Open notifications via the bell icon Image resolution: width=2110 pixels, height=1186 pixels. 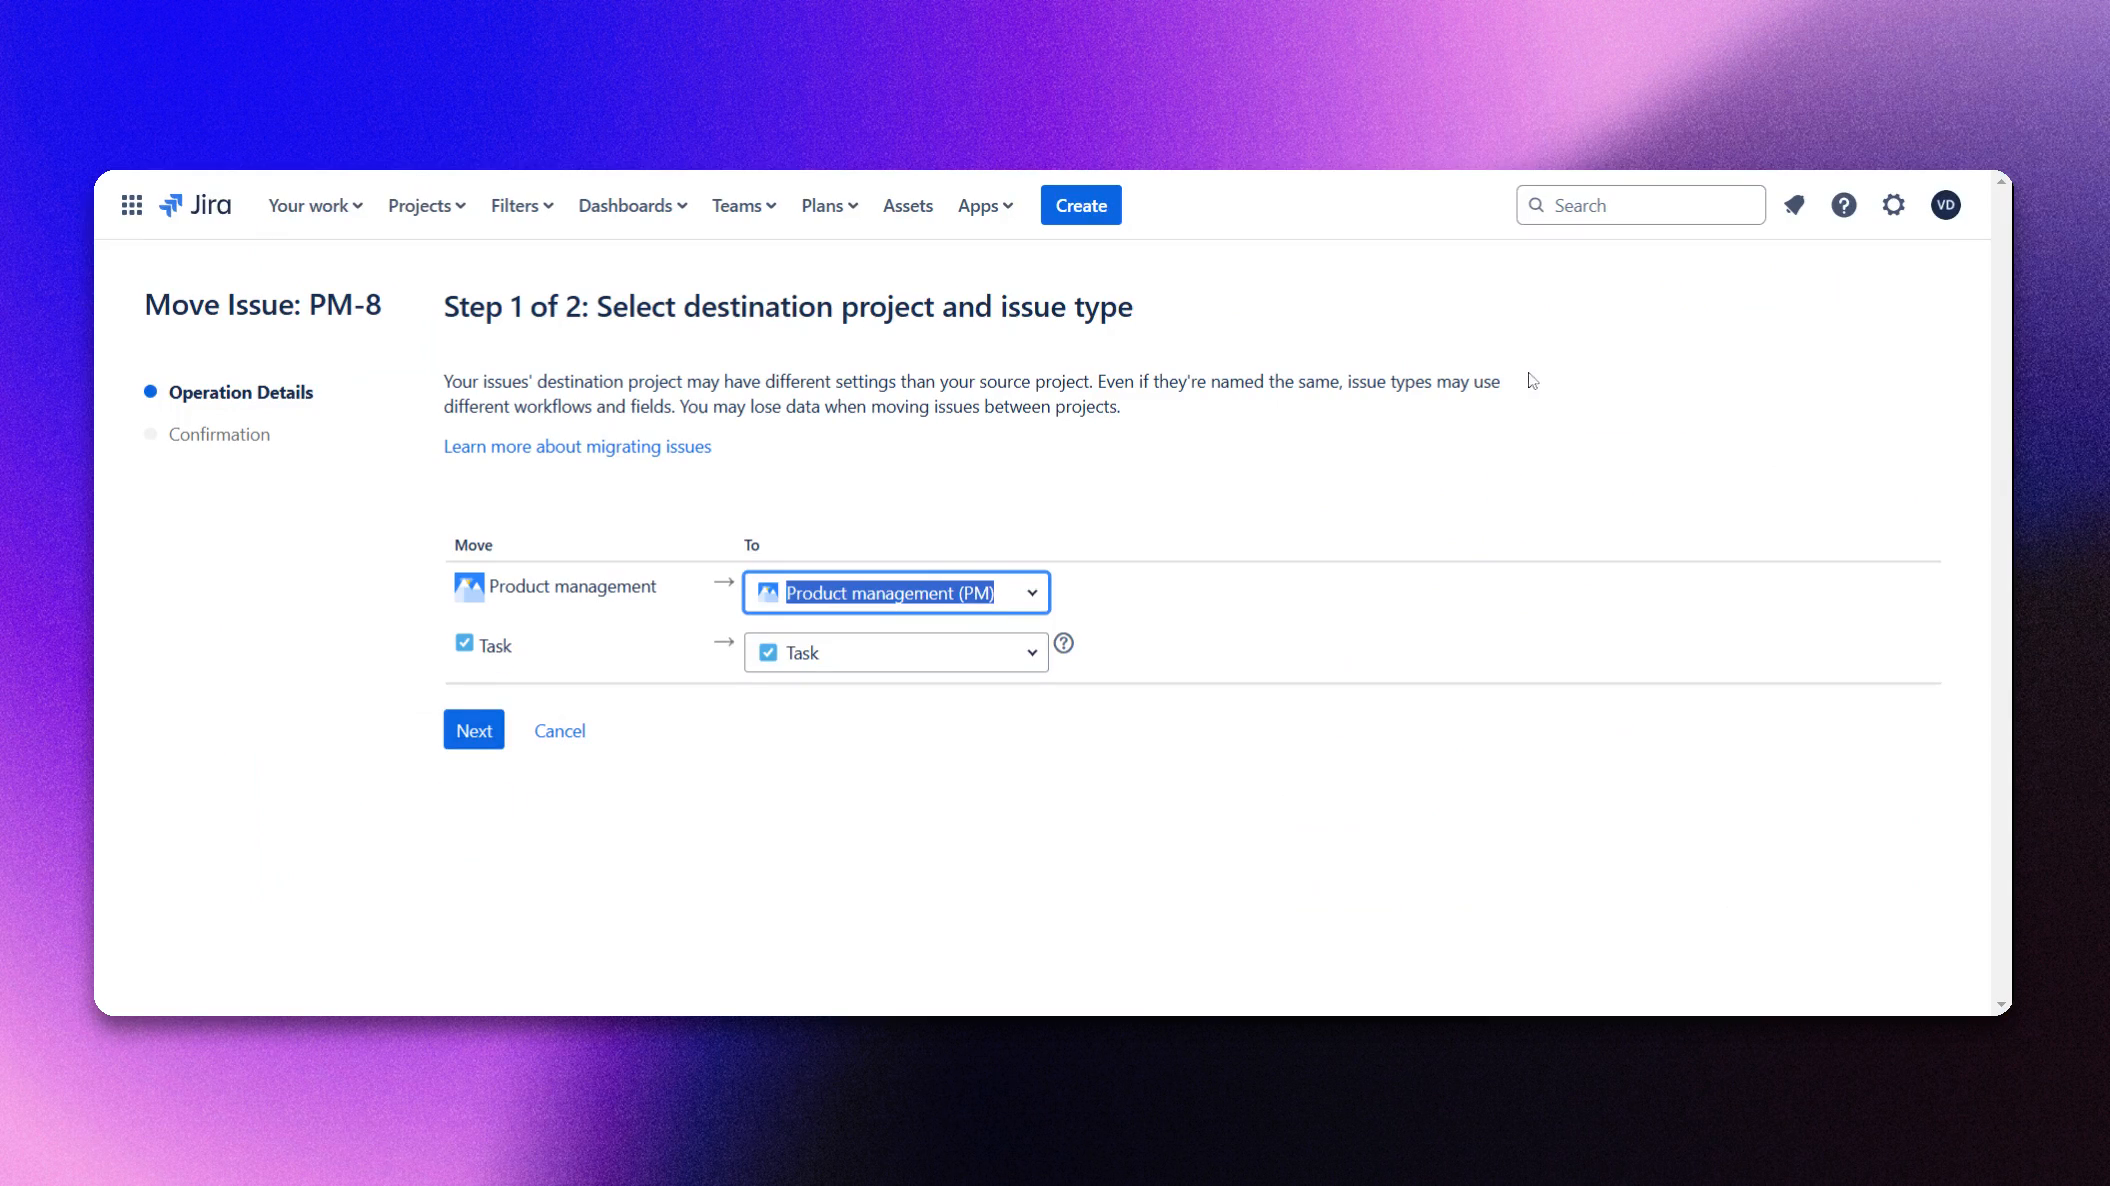(x=1795, y=205)
